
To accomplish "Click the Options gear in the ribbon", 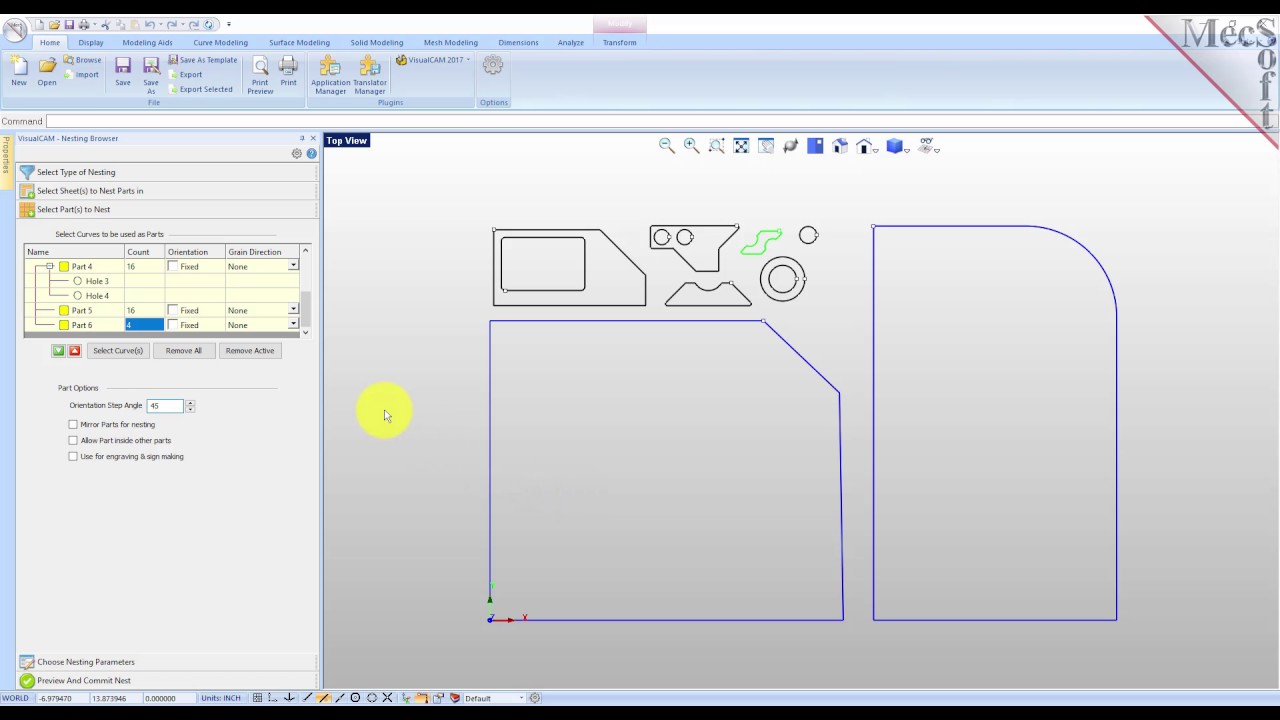I will click(x=493, y=65).
